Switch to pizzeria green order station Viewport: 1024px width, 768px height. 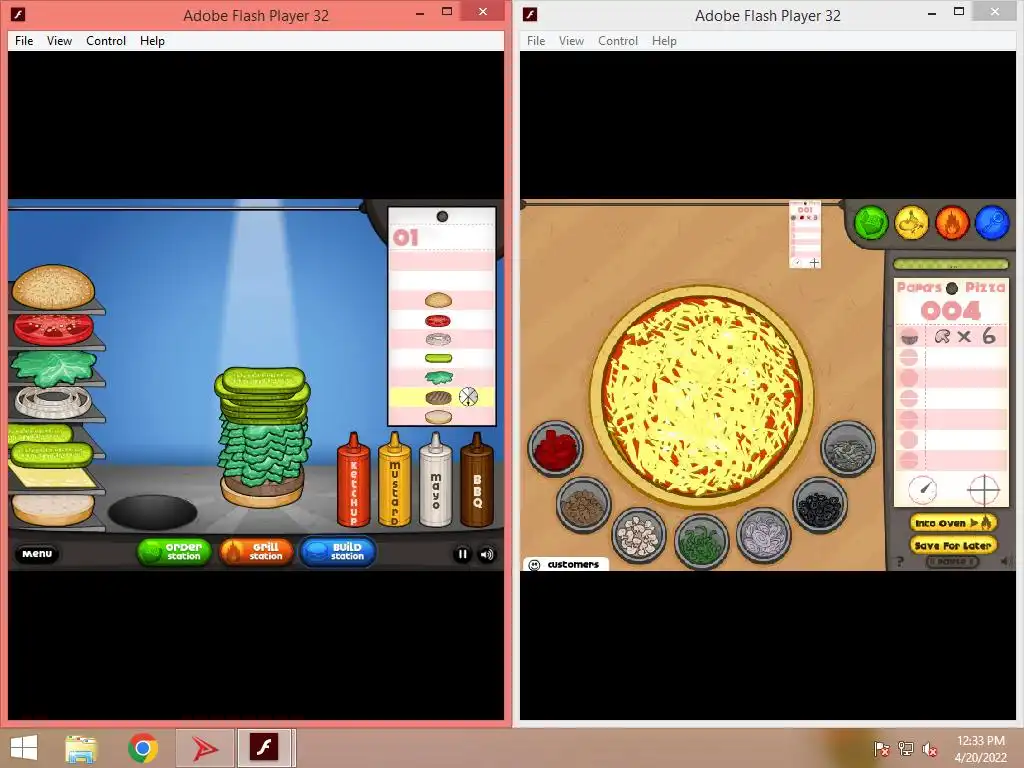[871, 223]
